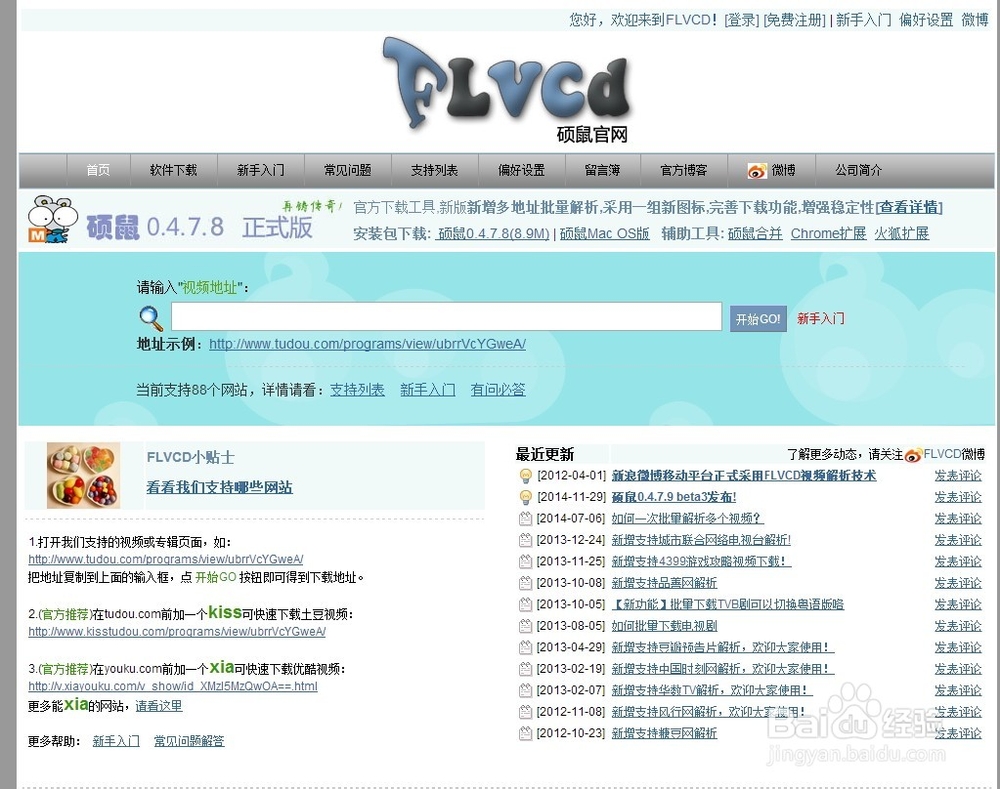Image resolution: width=1000 pixels, height=789 pixels.
Task: Click the note icon for the 2012-10-23 entry
Action: point(526,733)
